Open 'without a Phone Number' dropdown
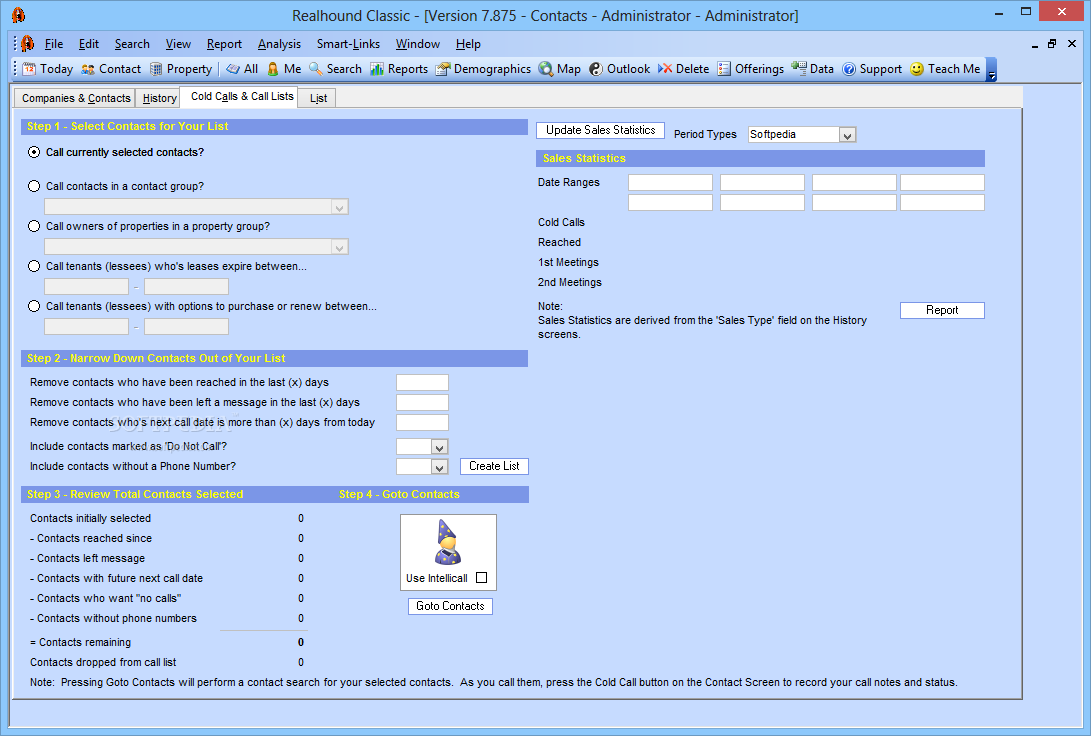The width and height of the screenshot is (1091, 736). pos(439,467)
